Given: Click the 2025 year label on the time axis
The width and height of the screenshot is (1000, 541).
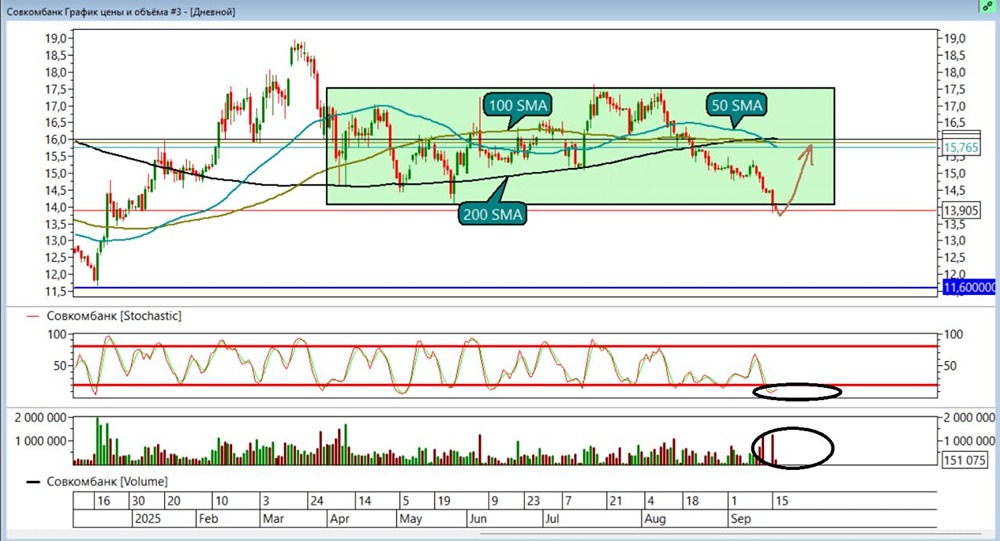Looking at the screenshot, I should click(x=148, y=519).
